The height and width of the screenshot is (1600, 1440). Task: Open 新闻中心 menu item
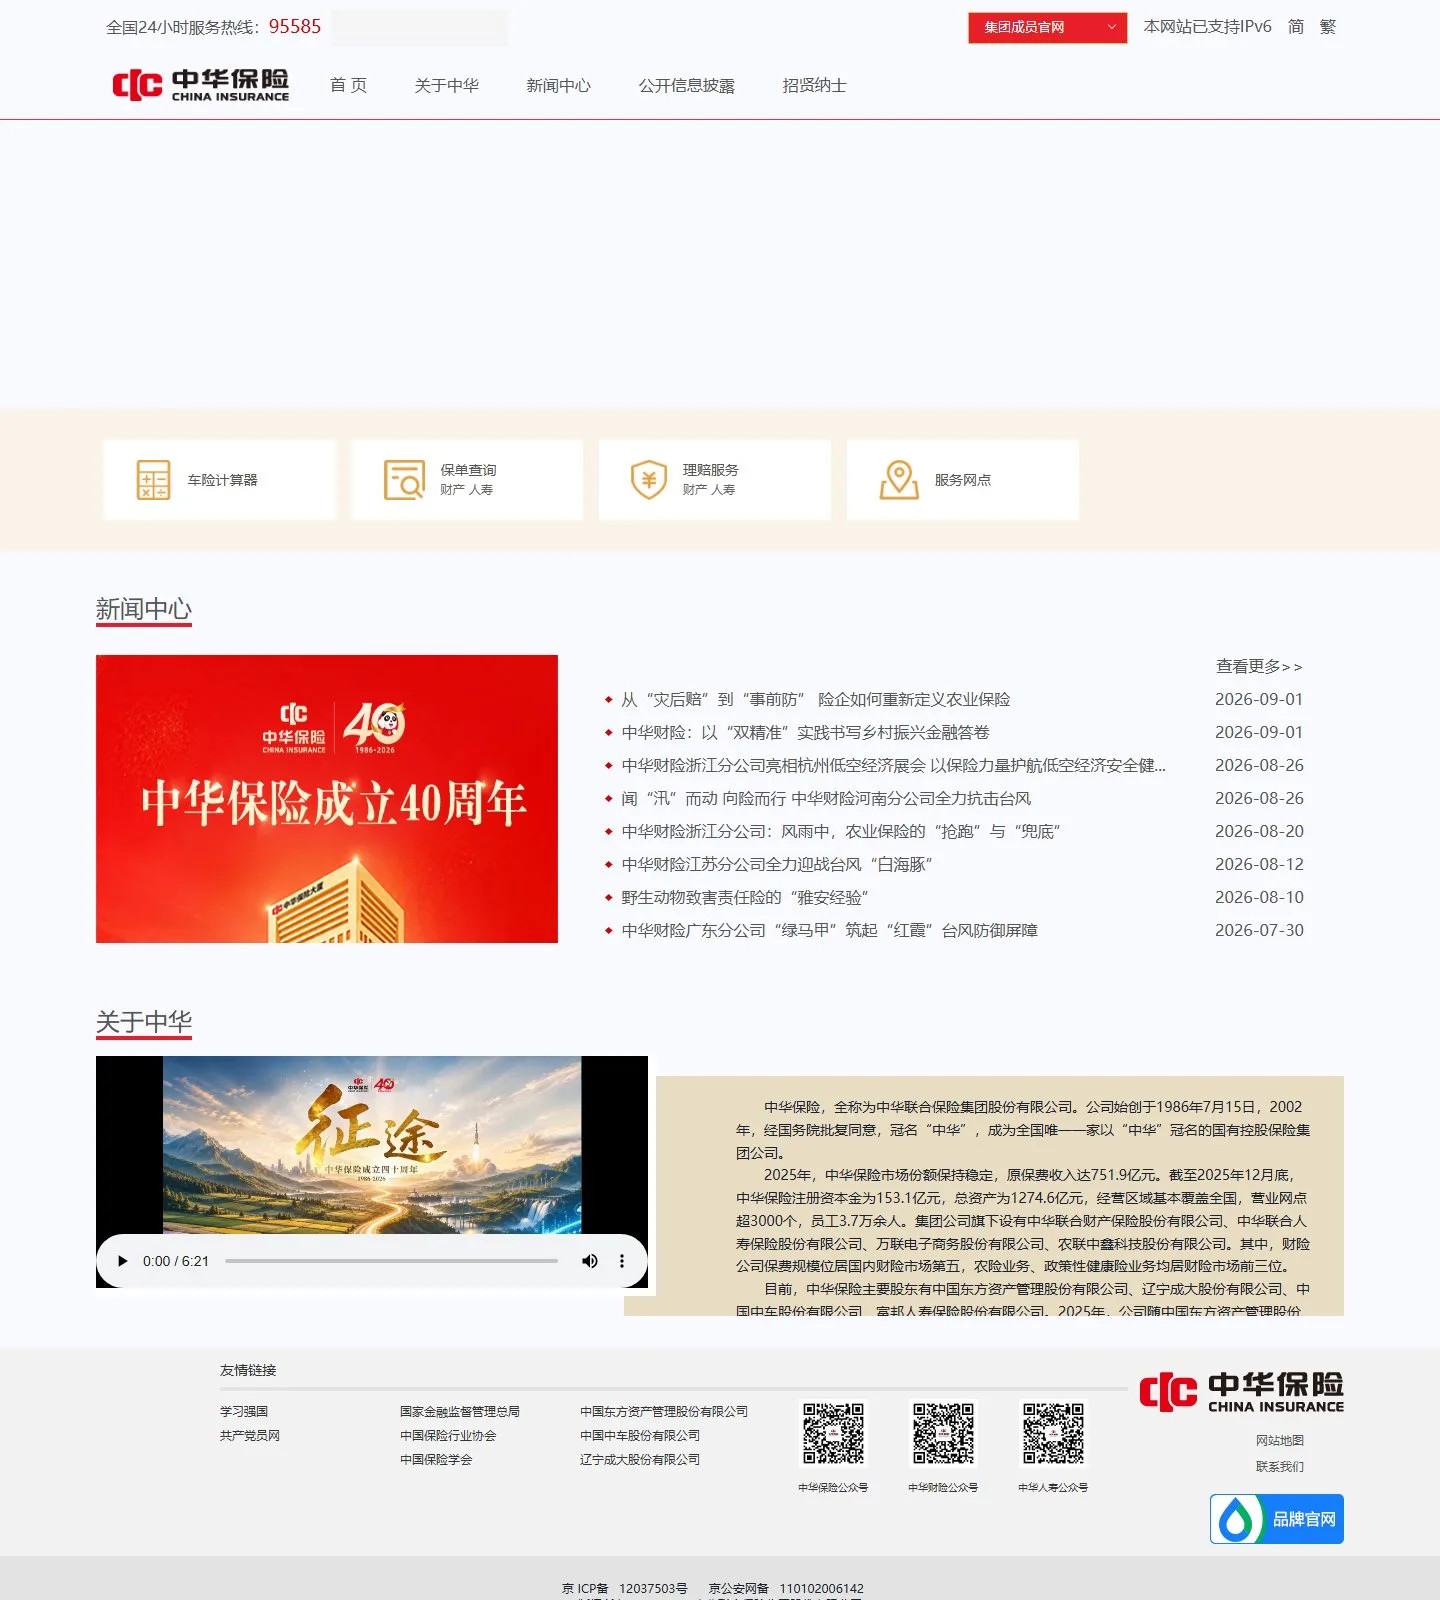558,86
